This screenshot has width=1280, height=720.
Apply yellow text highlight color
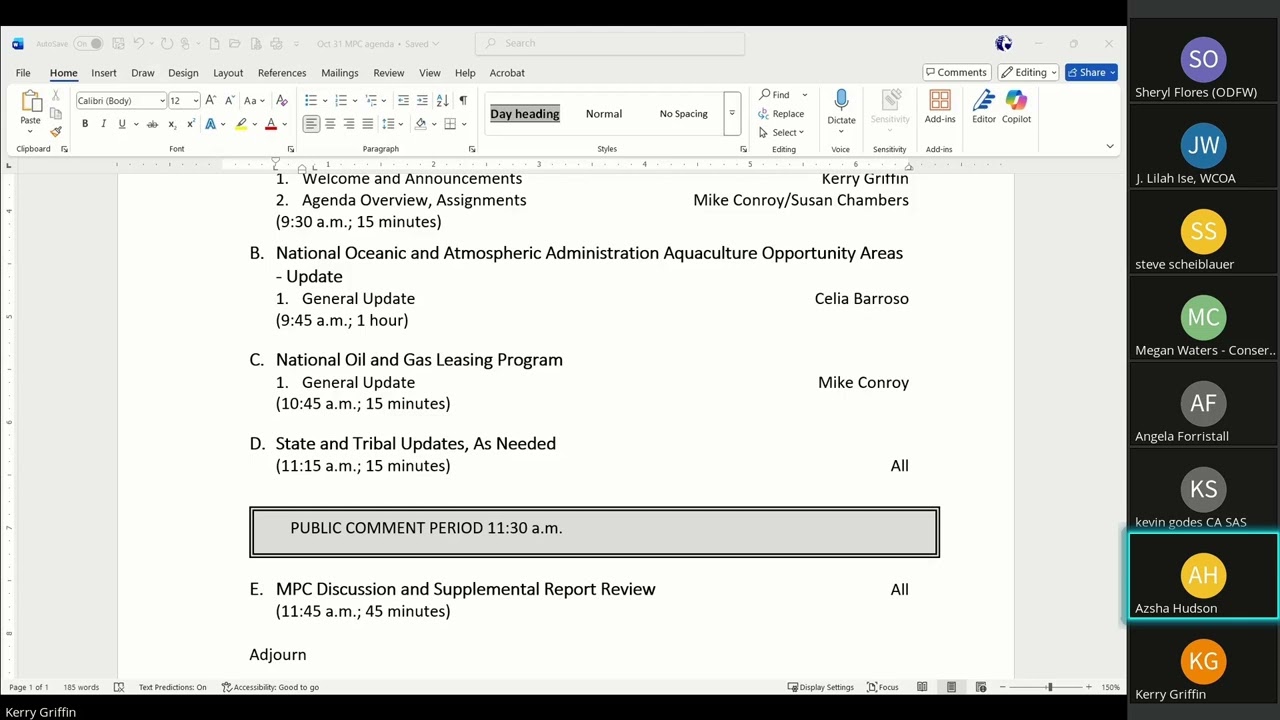[x=241, y=124]
